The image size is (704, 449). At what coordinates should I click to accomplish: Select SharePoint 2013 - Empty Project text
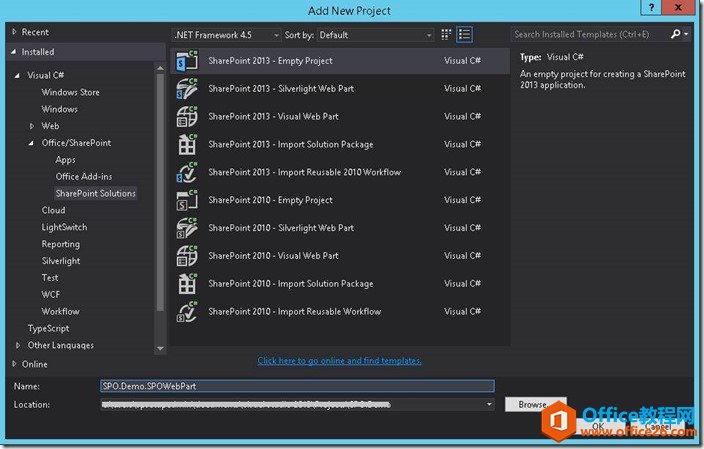(x=270, y=61)
